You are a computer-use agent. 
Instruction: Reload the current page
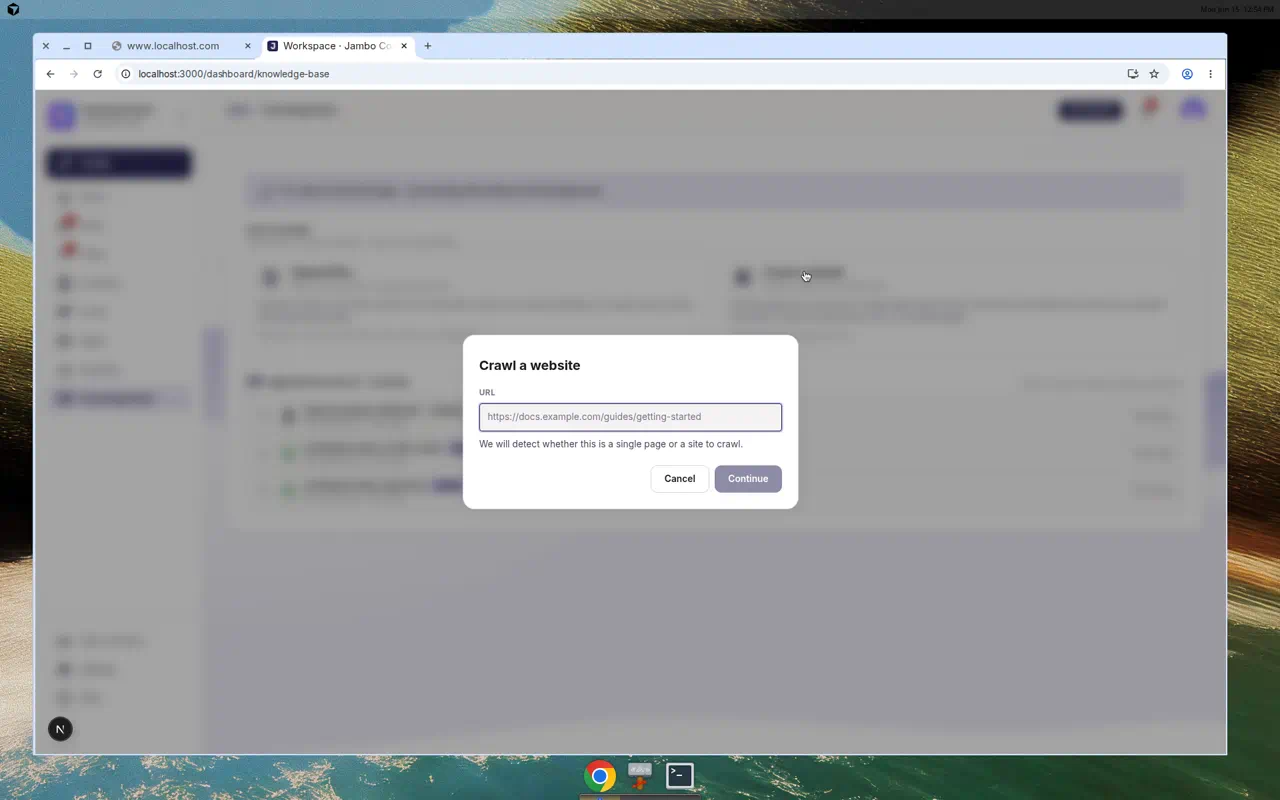click(97, 74)
